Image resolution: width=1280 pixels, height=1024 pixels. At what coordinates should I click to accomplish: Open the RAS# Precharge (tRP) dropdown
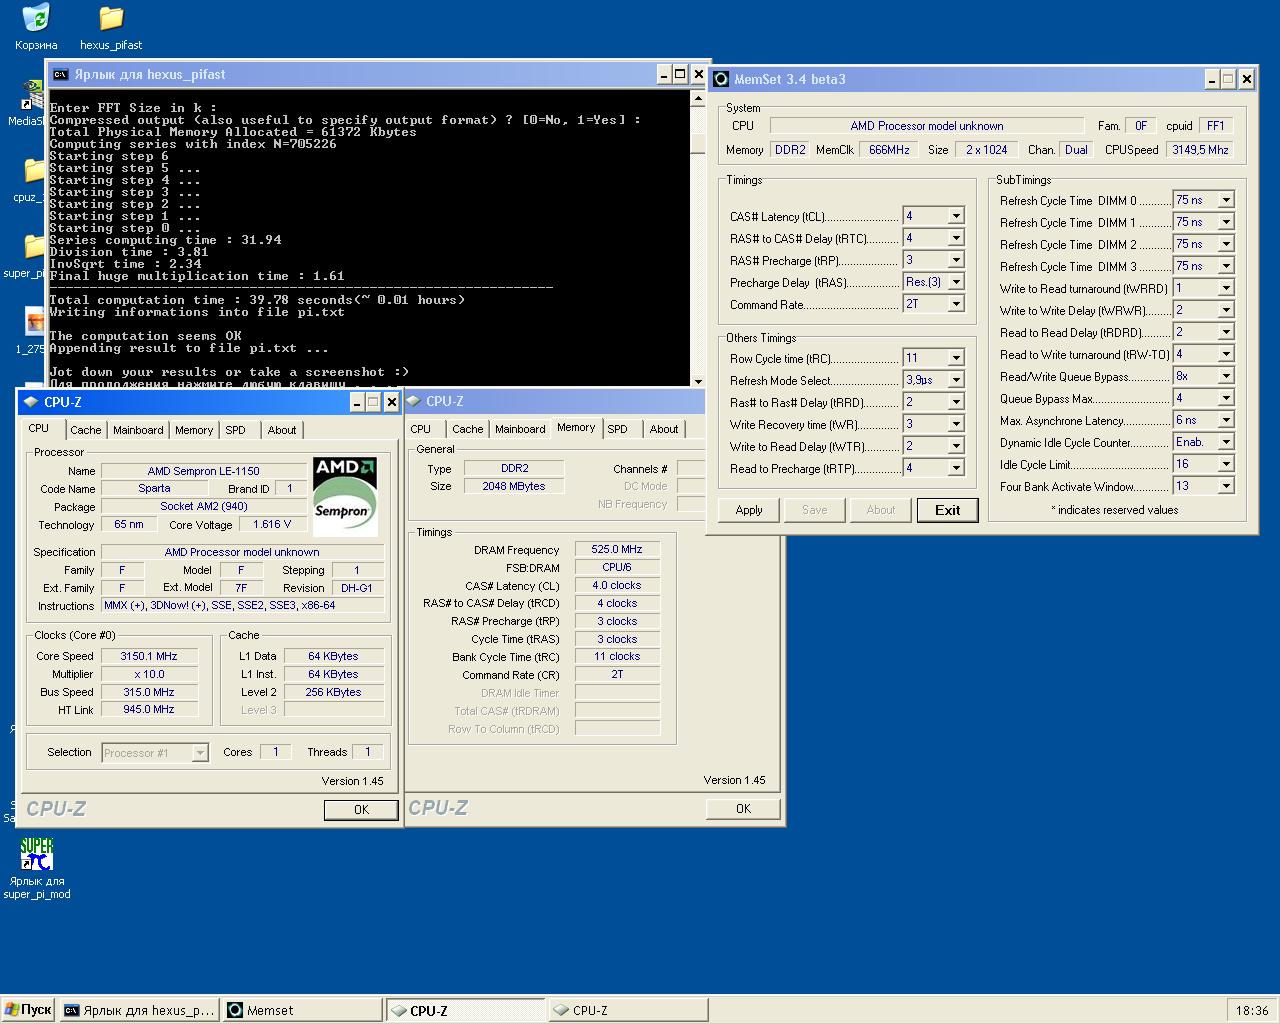[x=956, y=260]
